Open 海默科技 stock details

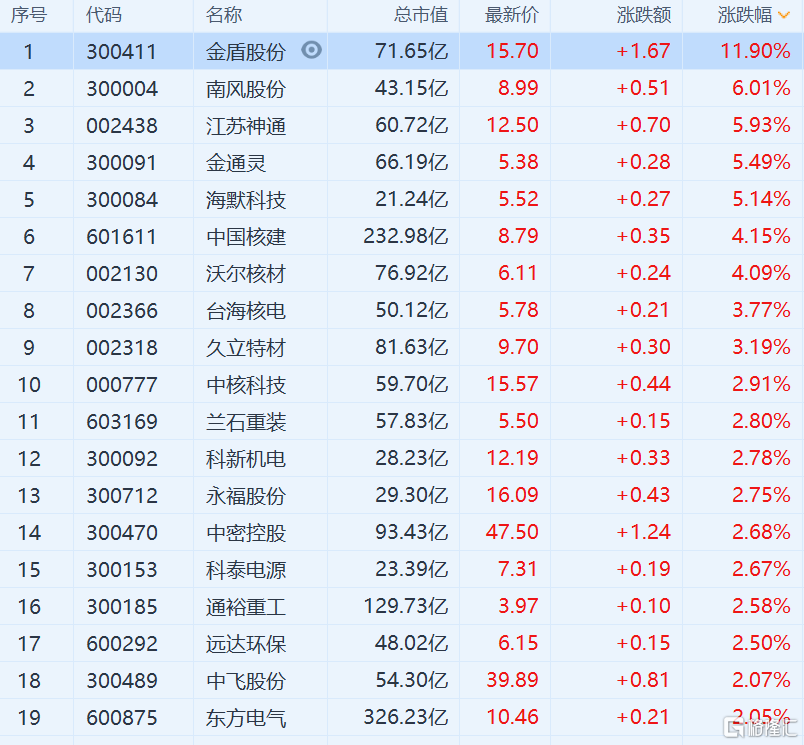(x=246, y=200)
